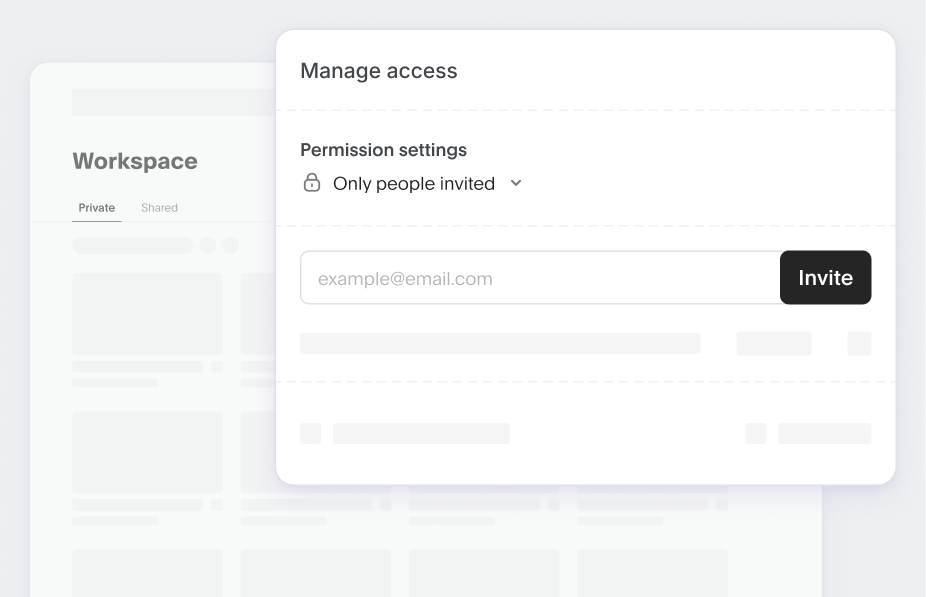Select the small icon right of the invited member row
The height and width of the screenshot is (597, 926).
(859, 343)
